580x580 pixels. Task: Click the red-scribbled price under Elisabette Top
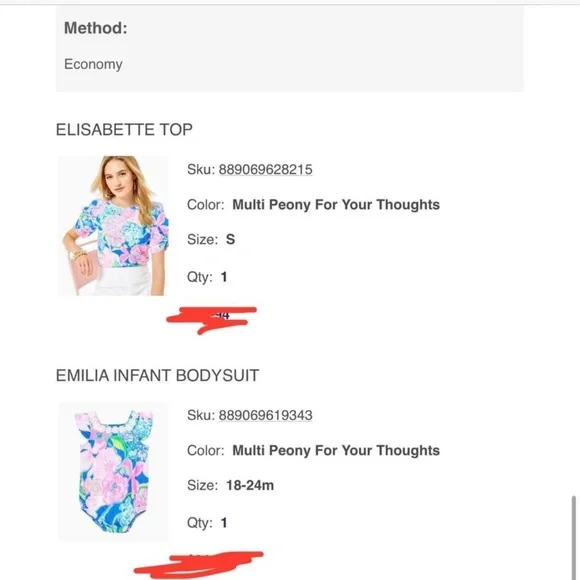212,320
